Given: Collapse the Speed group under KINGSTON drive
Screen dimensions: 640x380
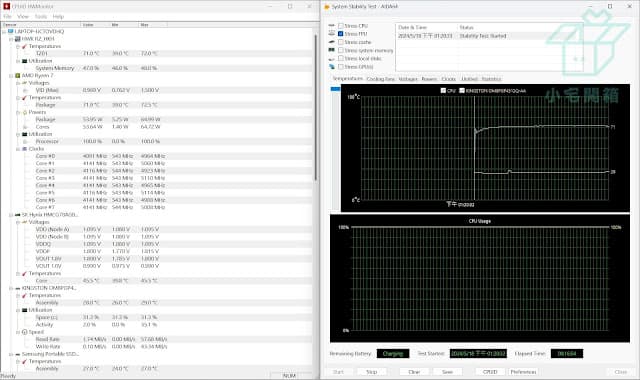Looking at the screenshot, I should (x=18, y=332).
